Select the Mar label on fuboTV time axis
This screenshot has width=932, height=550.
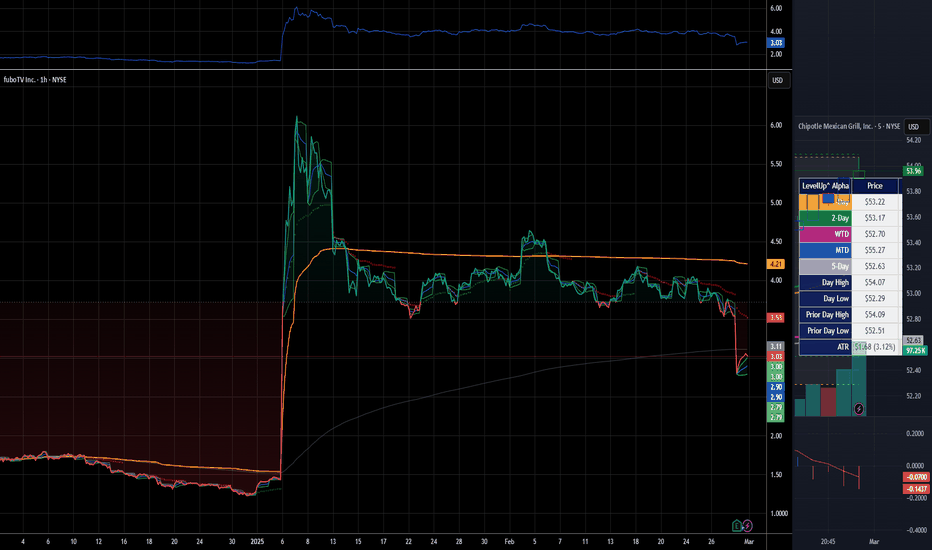749,542
